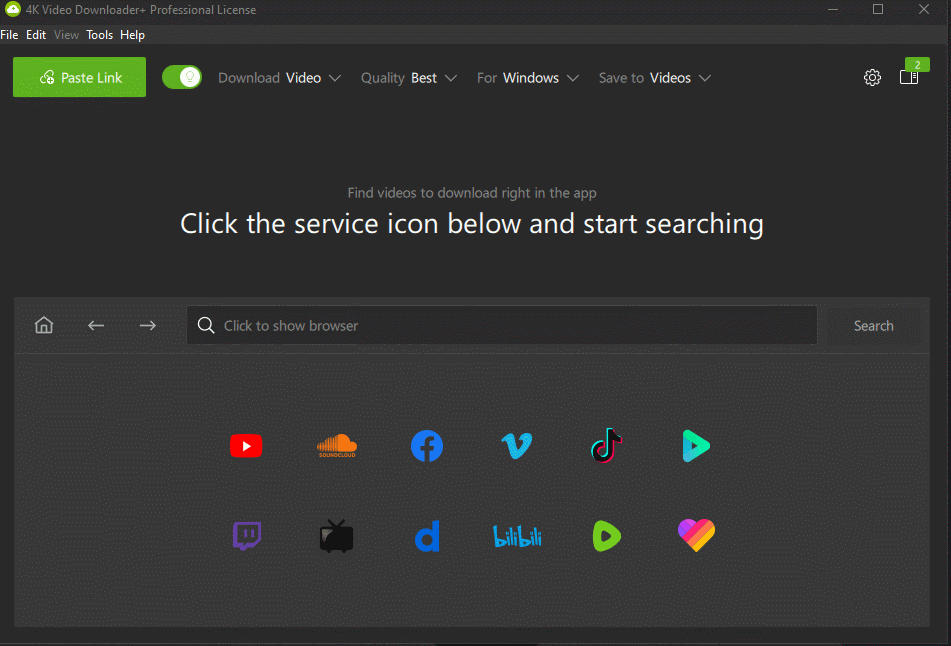Open the black TV set service icon

(337, 536)
